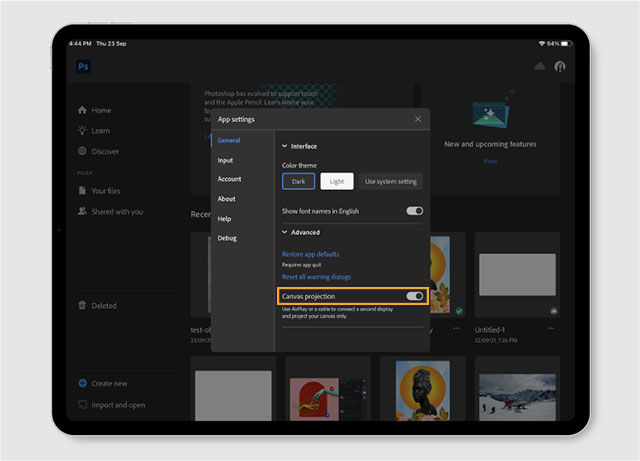Open bottom-row portrait with orange sun thumbnail
Image resolution: width=640 pixels, height=461 pixels.
(423, 390)
